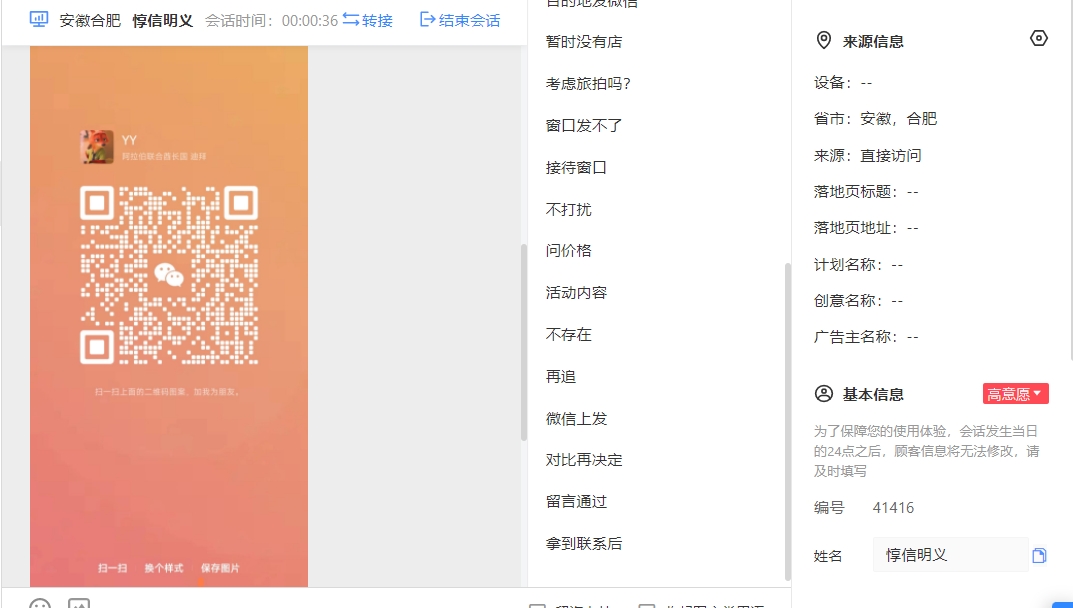Click the customer number 41416

(894, 507)
